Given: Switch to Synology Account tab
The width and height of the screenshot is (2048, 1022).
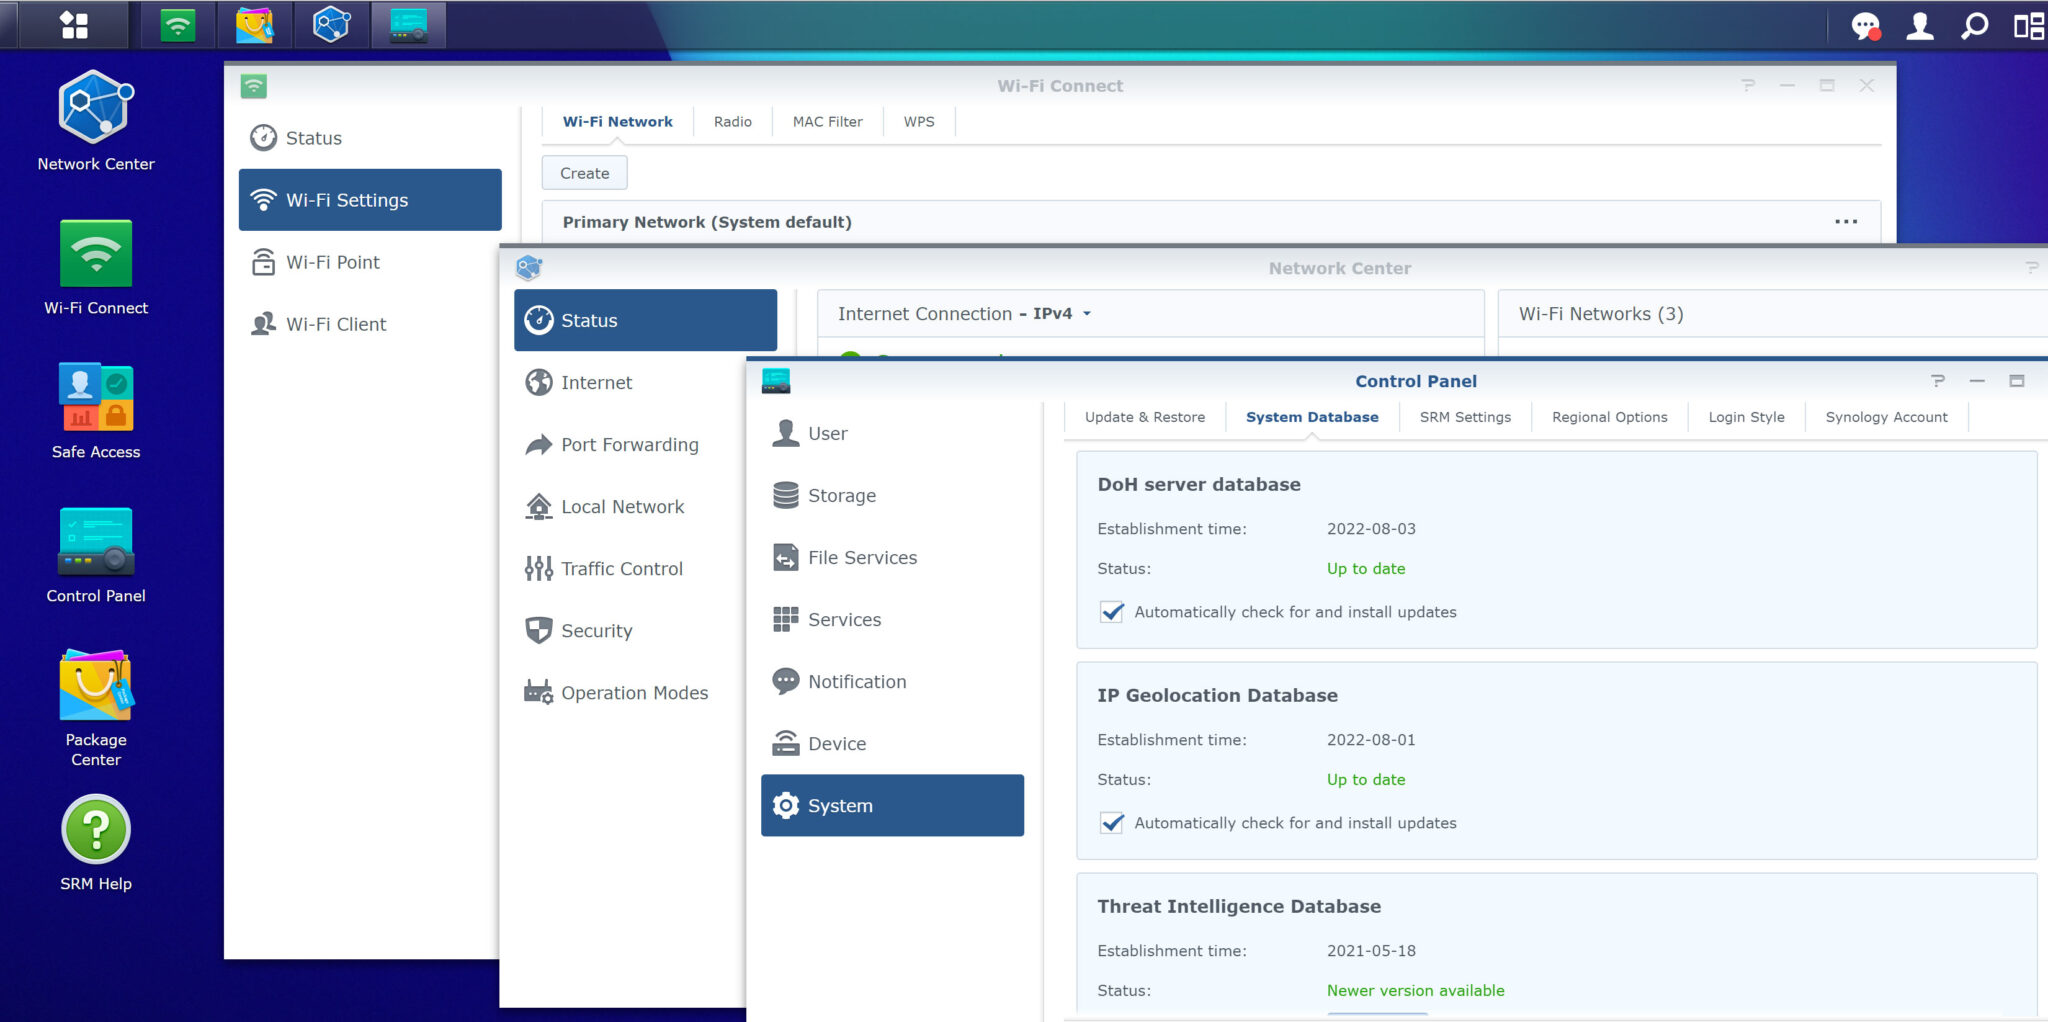Looking at the screenshot, I should (1886, 417).
